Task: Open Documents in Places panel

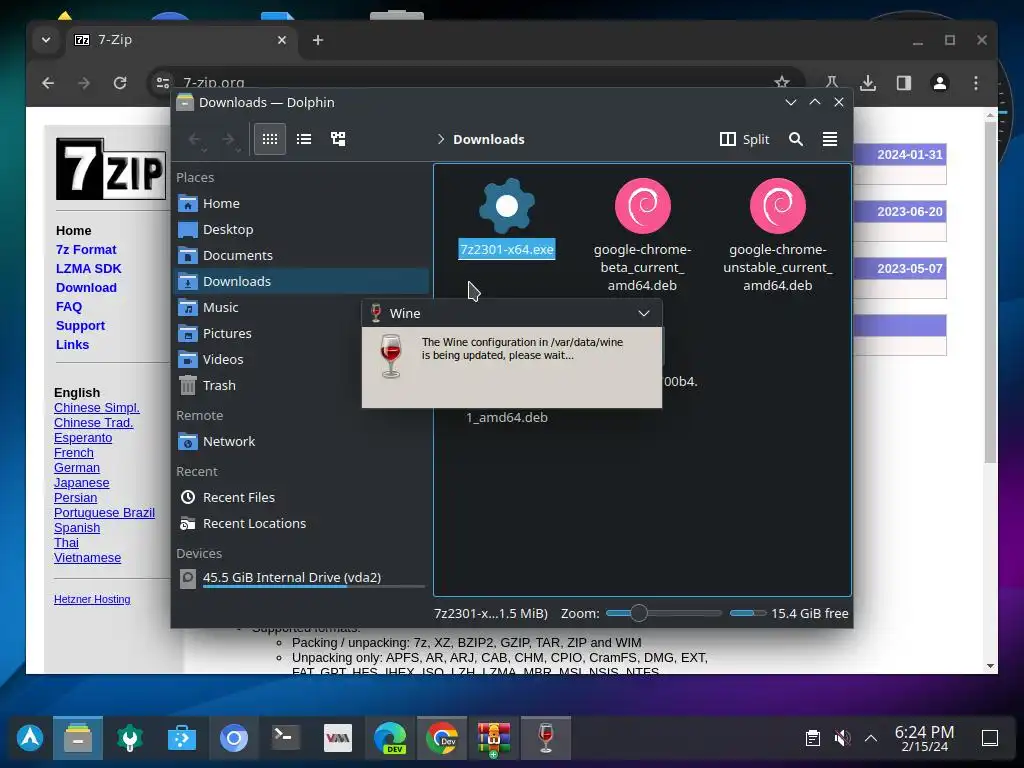Action: coord(302,255)
